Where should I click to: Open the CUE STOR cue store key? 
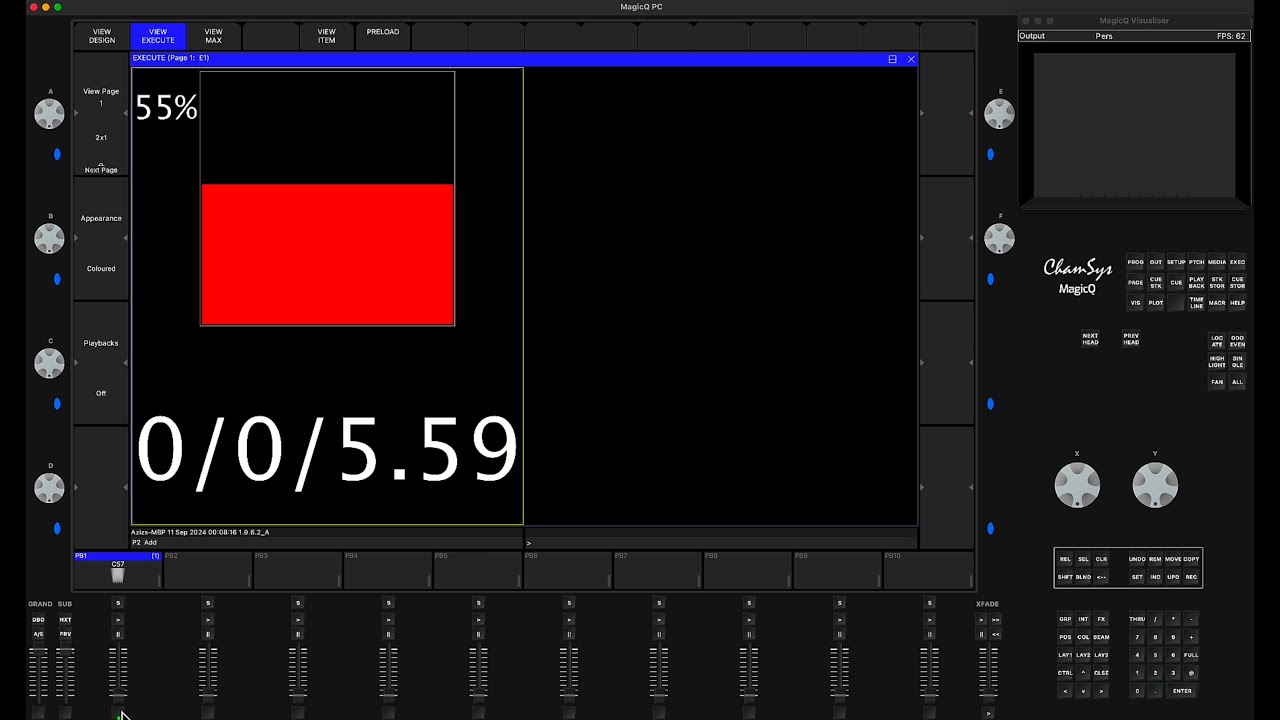click(x=1237, y=282)
